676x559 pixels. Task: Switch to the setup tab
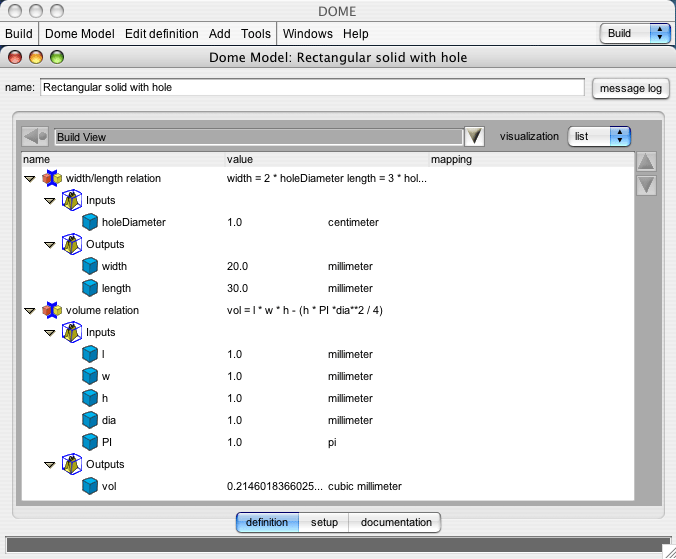tap(324, 522)
